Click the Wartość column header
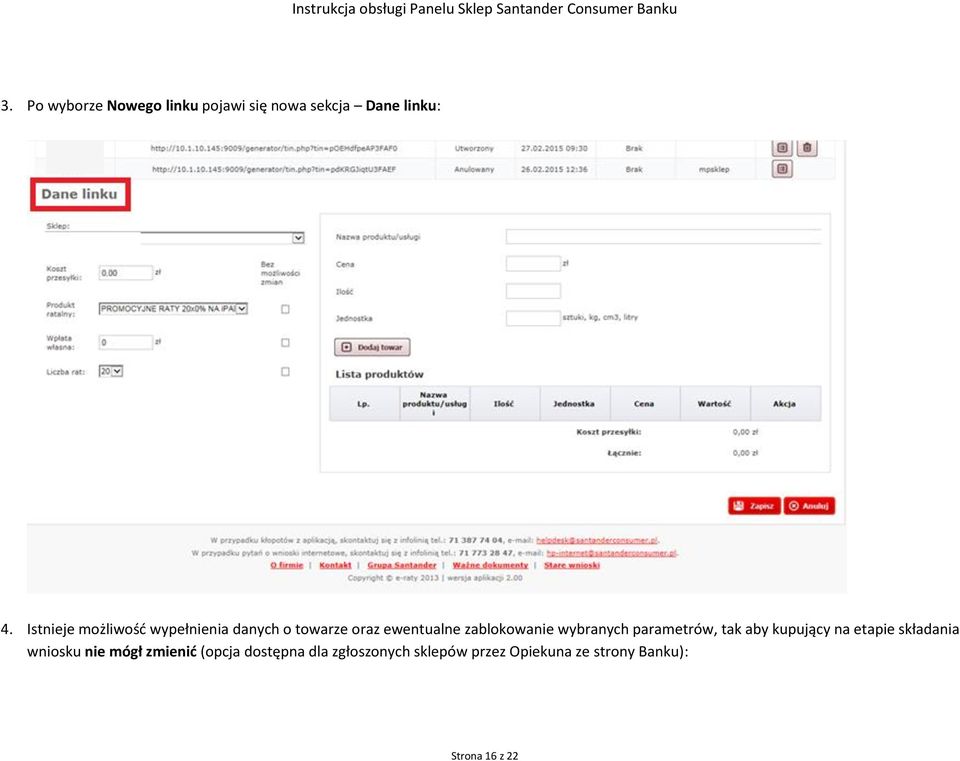The width and height of the screenshot is (960, 761). point(715,403)
